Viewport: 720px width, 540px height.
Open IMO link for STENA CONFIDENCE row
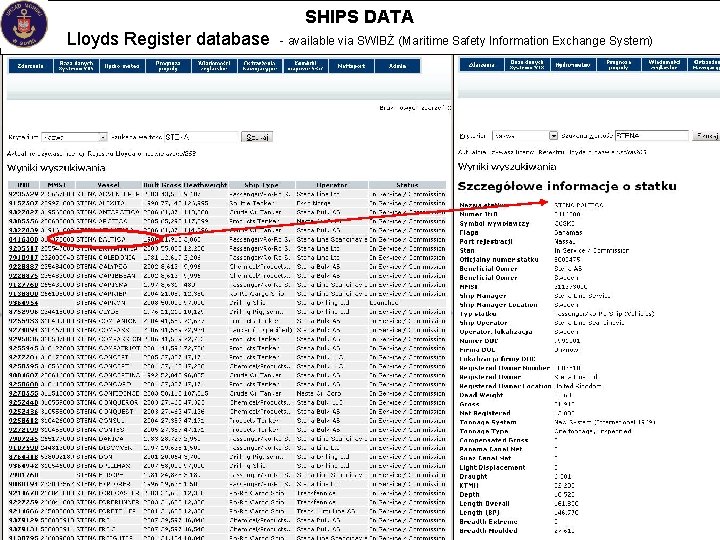(x=23, y=394)
